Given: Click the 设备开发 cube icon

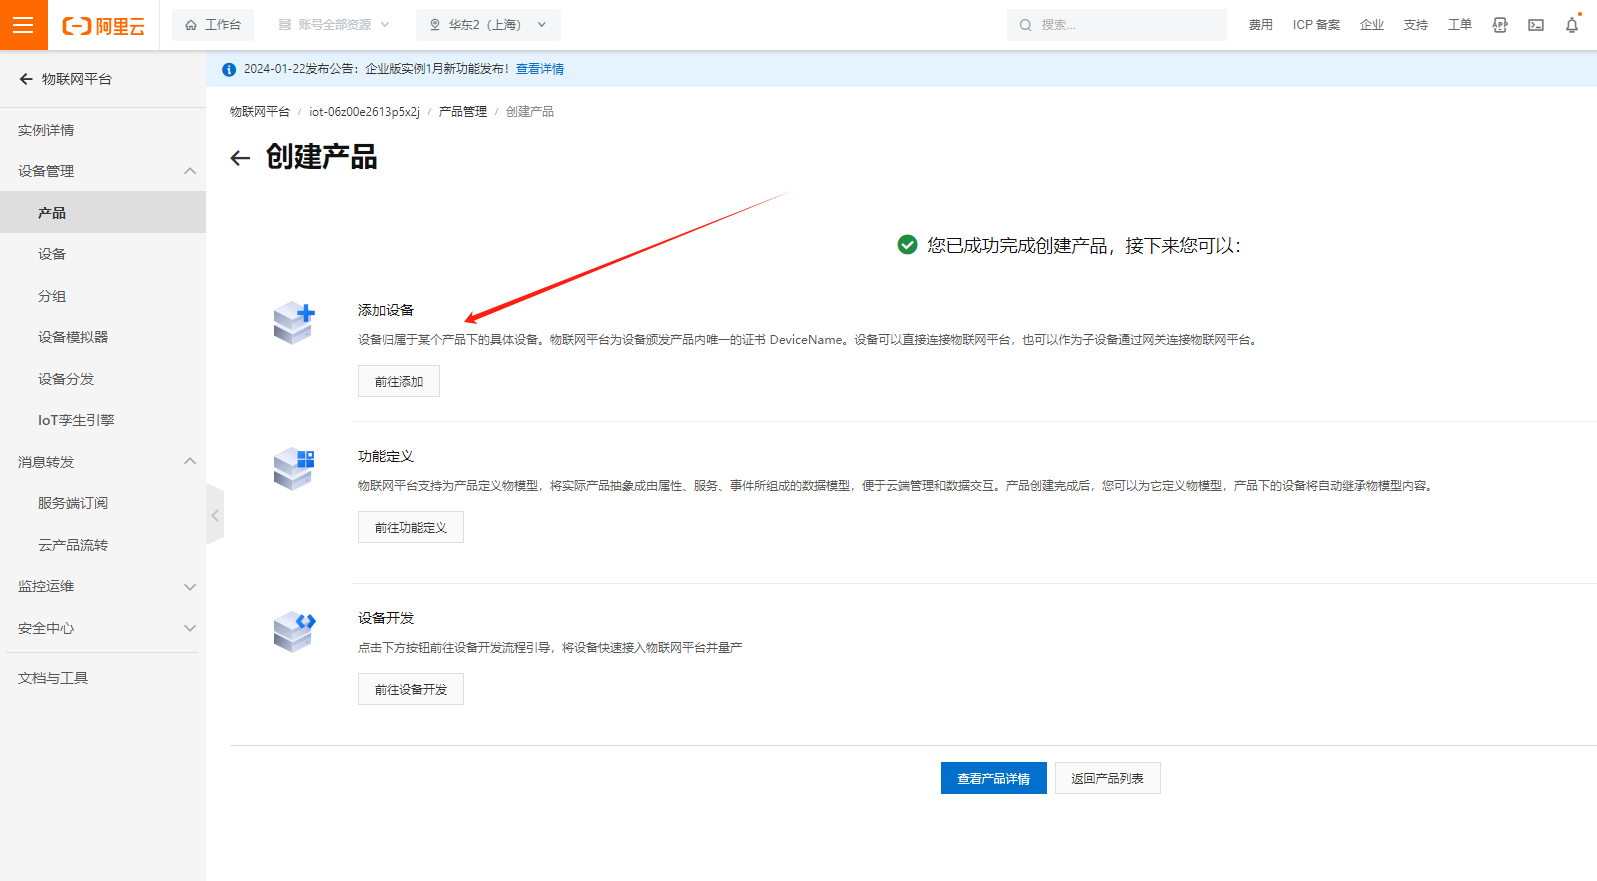Looking at the screenshot, I should point(294,631).
